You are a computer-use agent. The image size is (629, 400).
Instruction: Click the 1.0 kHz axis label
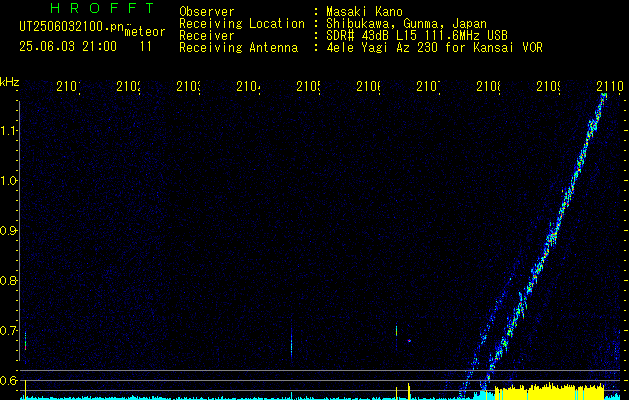click(8, 181)
